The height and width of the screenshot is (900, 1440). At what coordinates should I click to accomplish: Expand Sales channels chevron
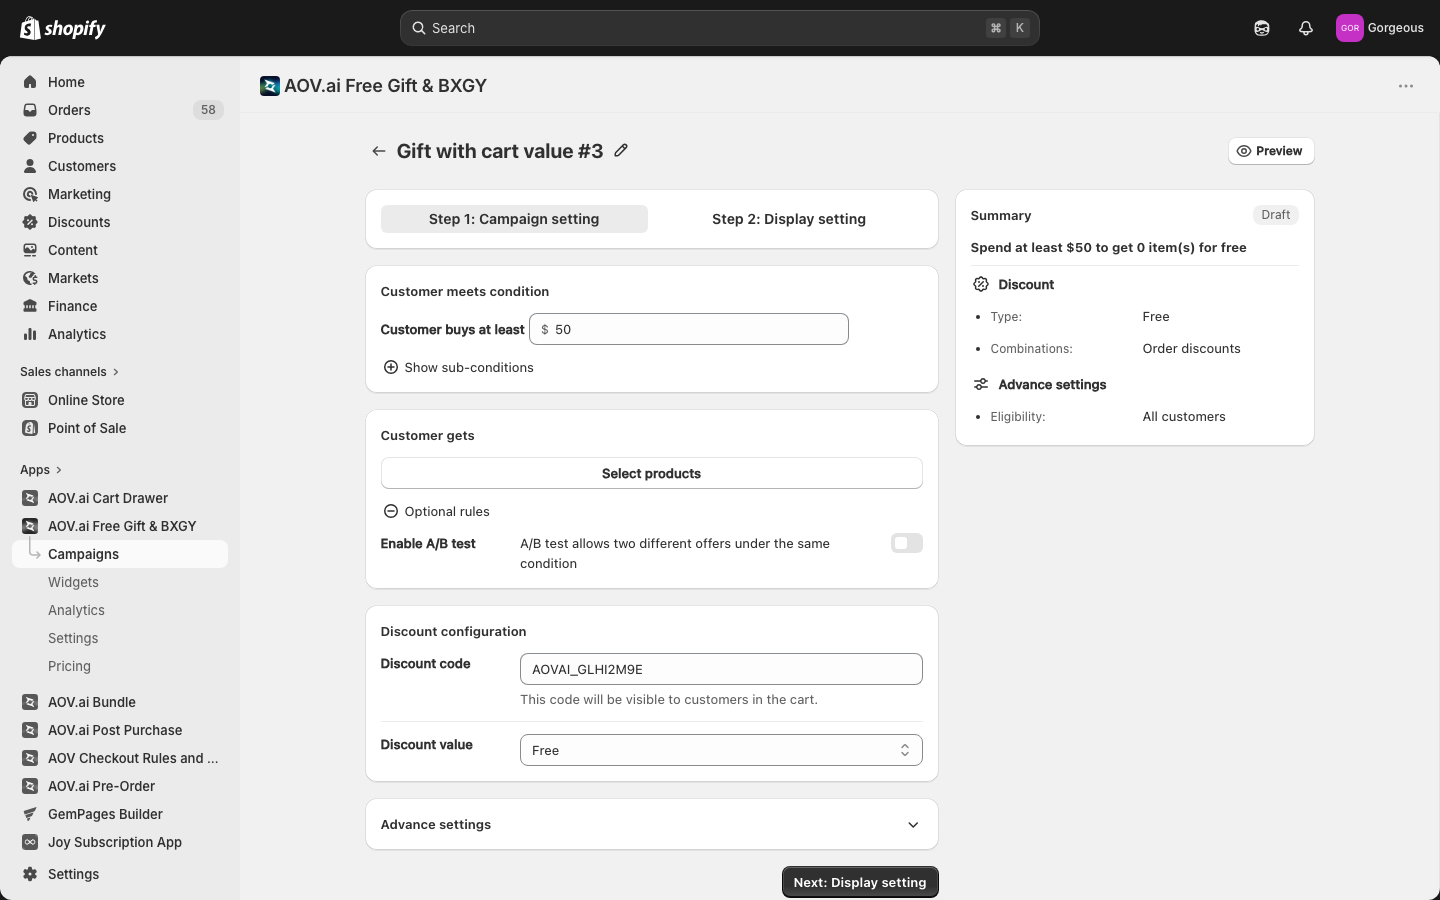tap(116, 372)
